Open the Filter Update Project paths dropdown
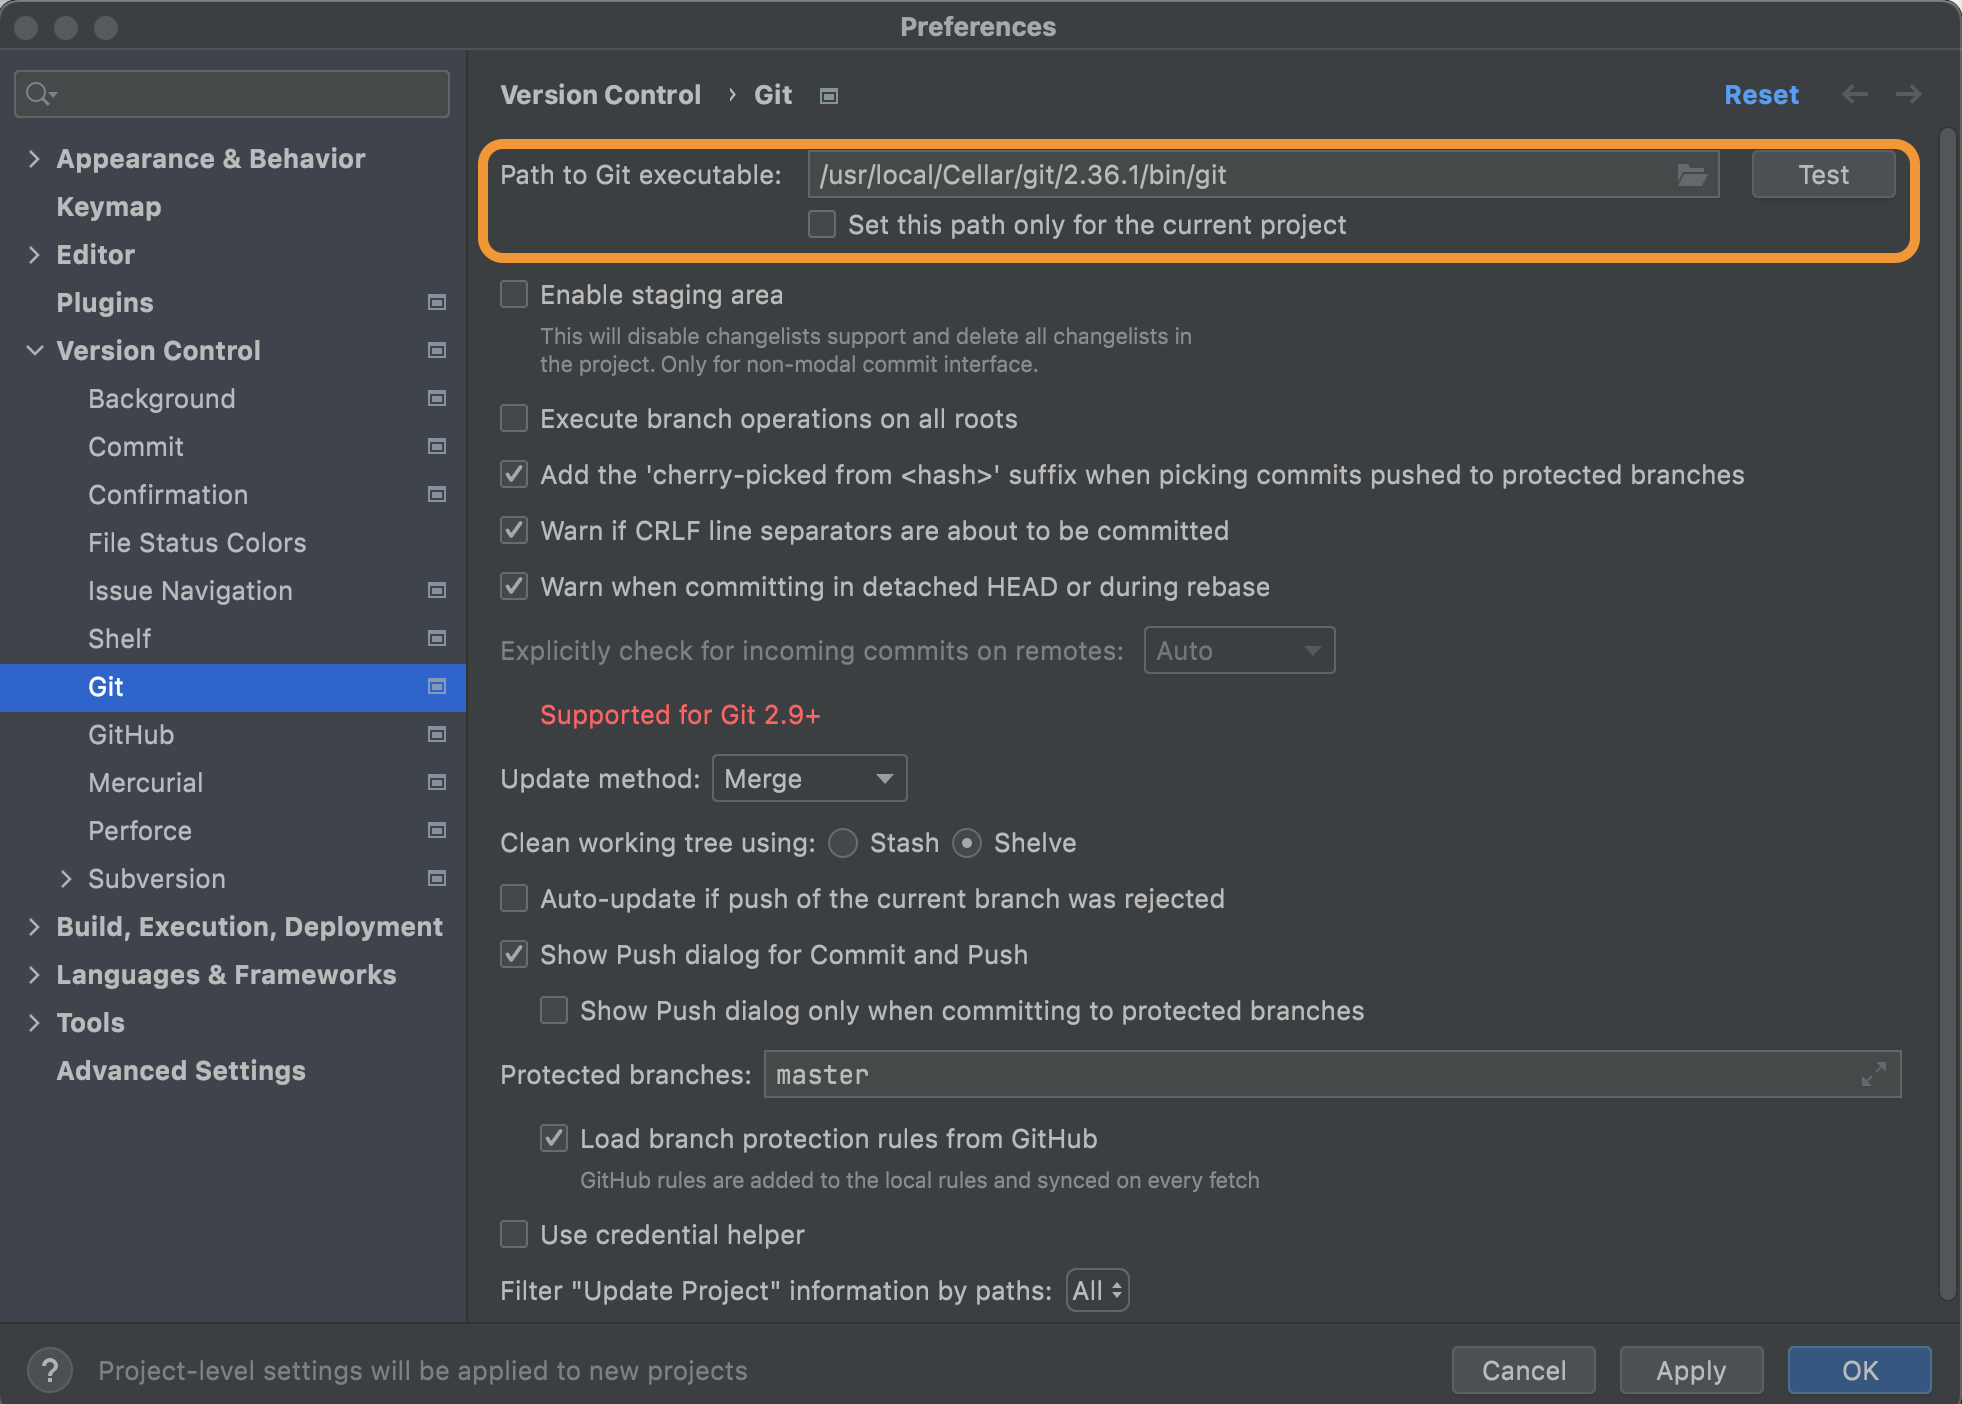This screenshot has width=1962, height=1404. pos(1097,1290)
